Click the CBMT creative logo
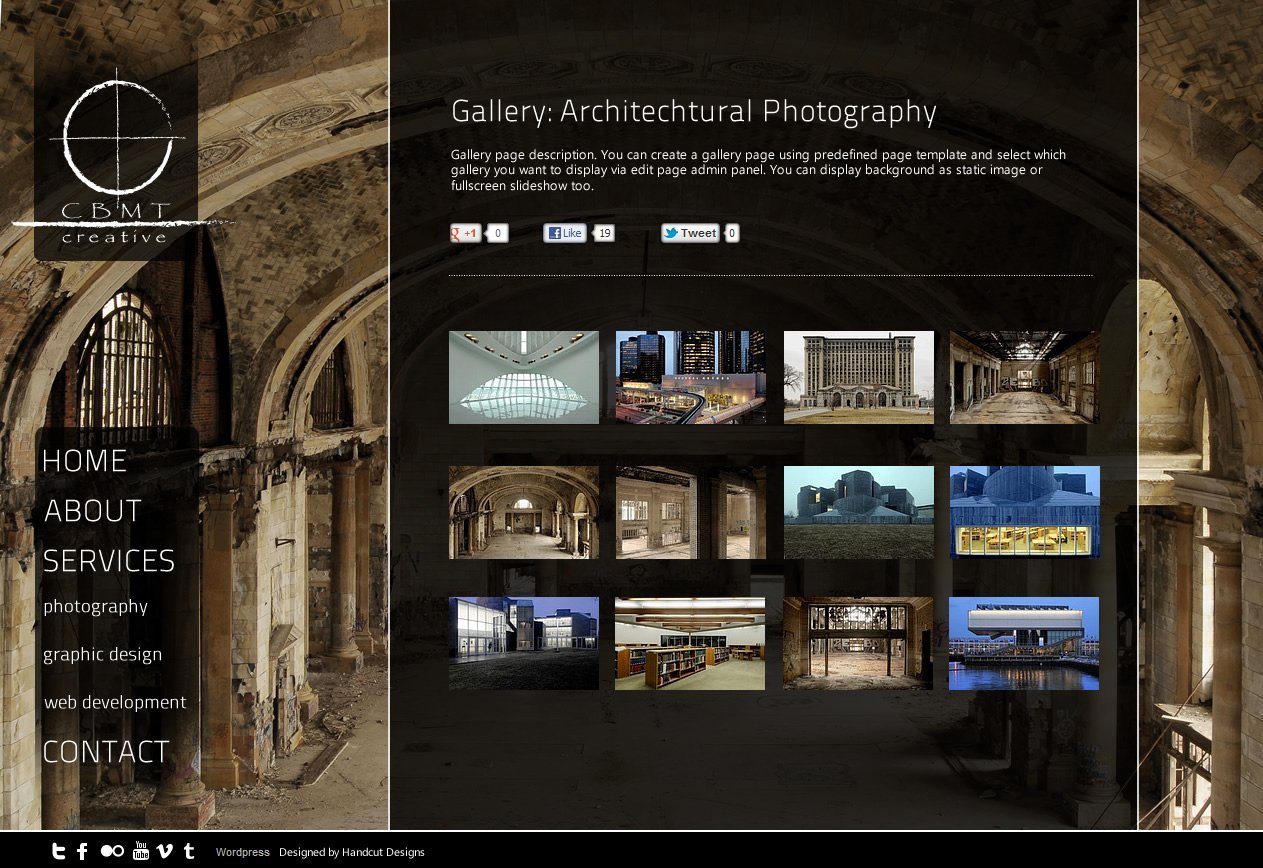The image size is (1263, 868). (x=116, y=157)
